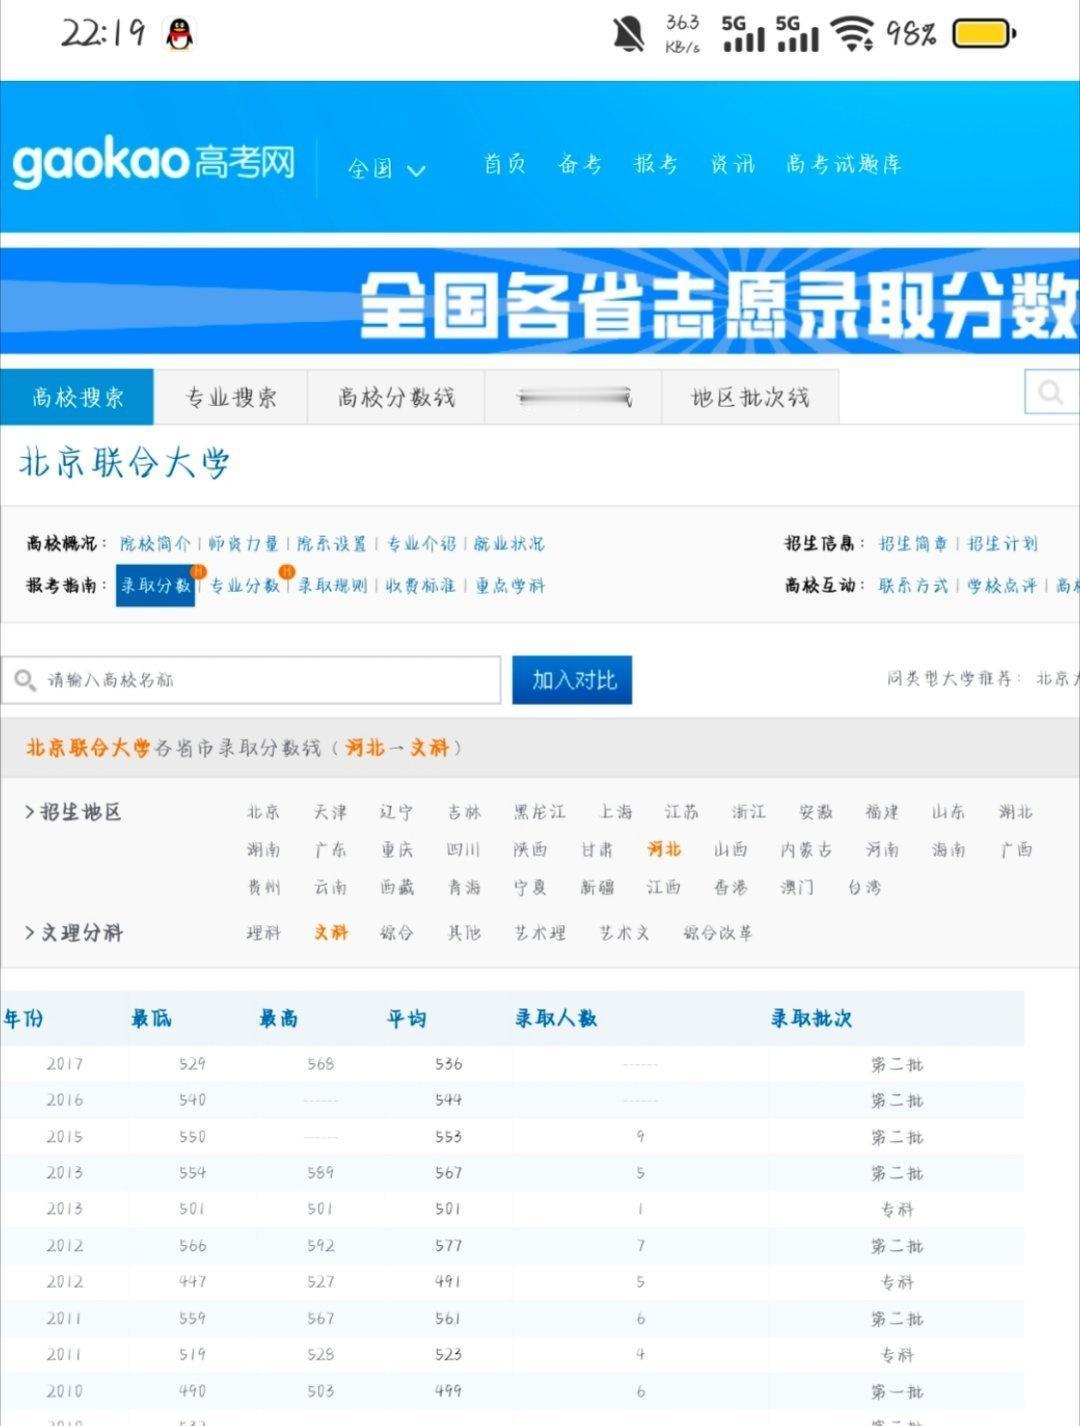Switch to the 地区批次线 tab
Screen dimensions: 1080x1426
pyautogui.click(x=750, y=397)
